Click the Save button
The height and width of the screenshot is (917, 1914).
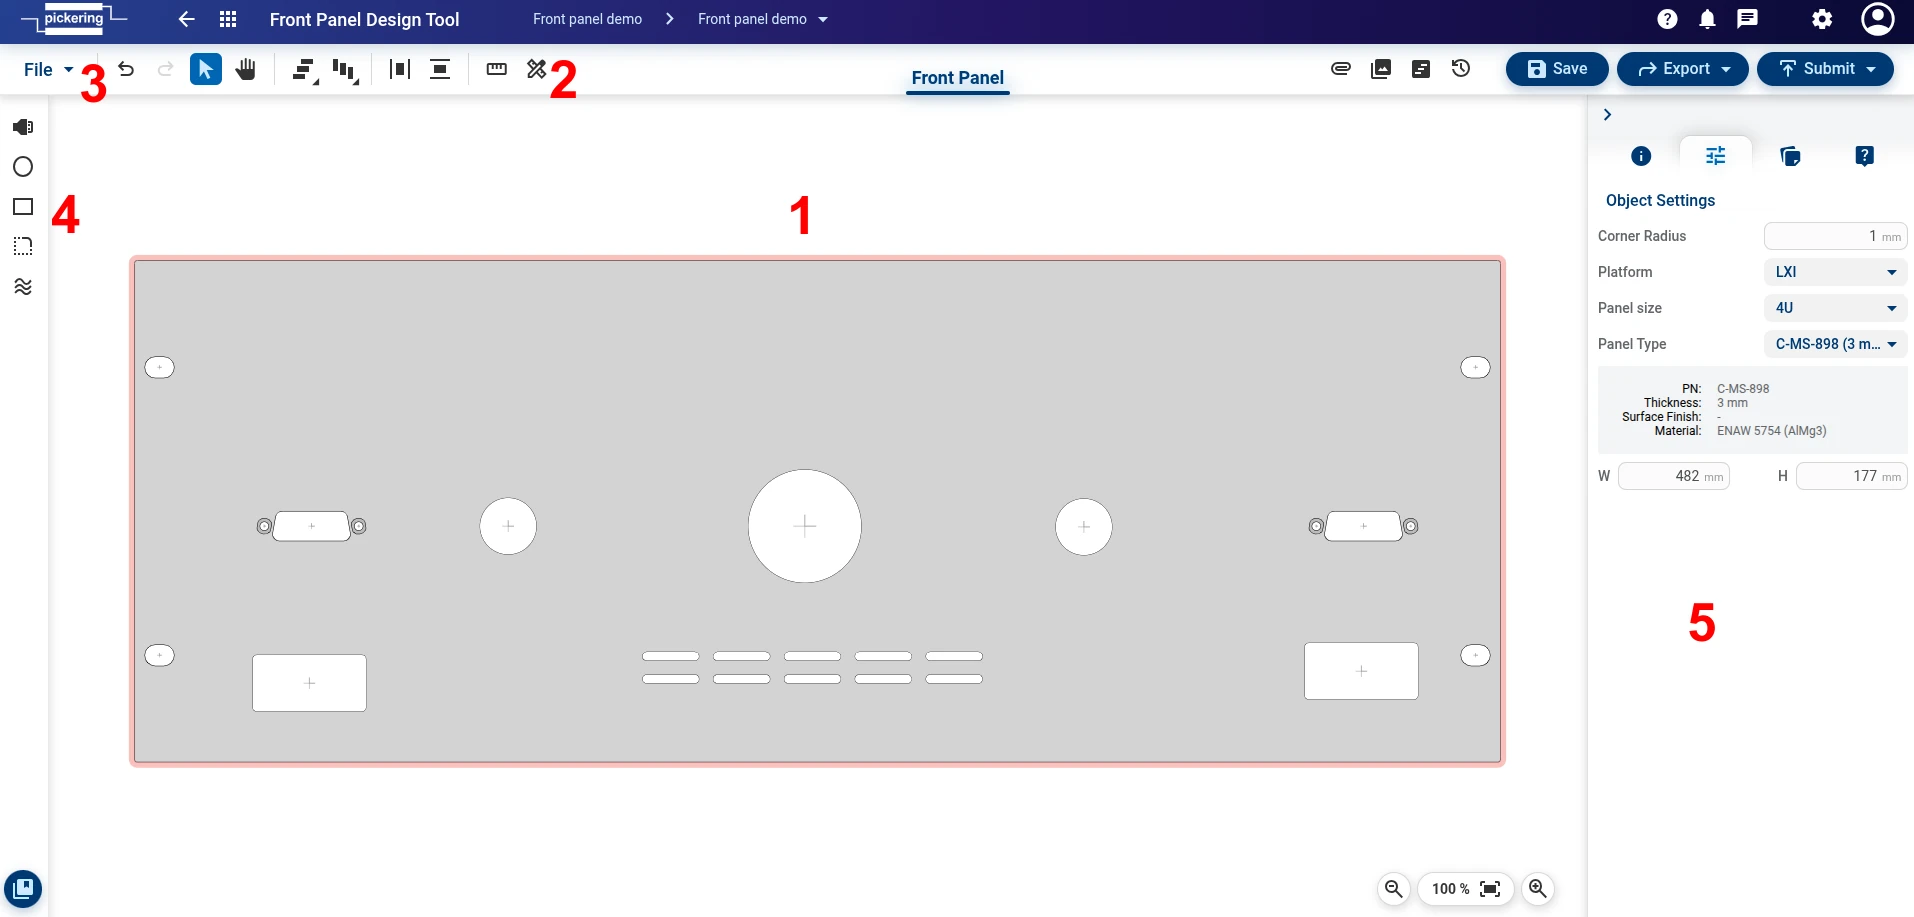click(x=1557, y=69)
